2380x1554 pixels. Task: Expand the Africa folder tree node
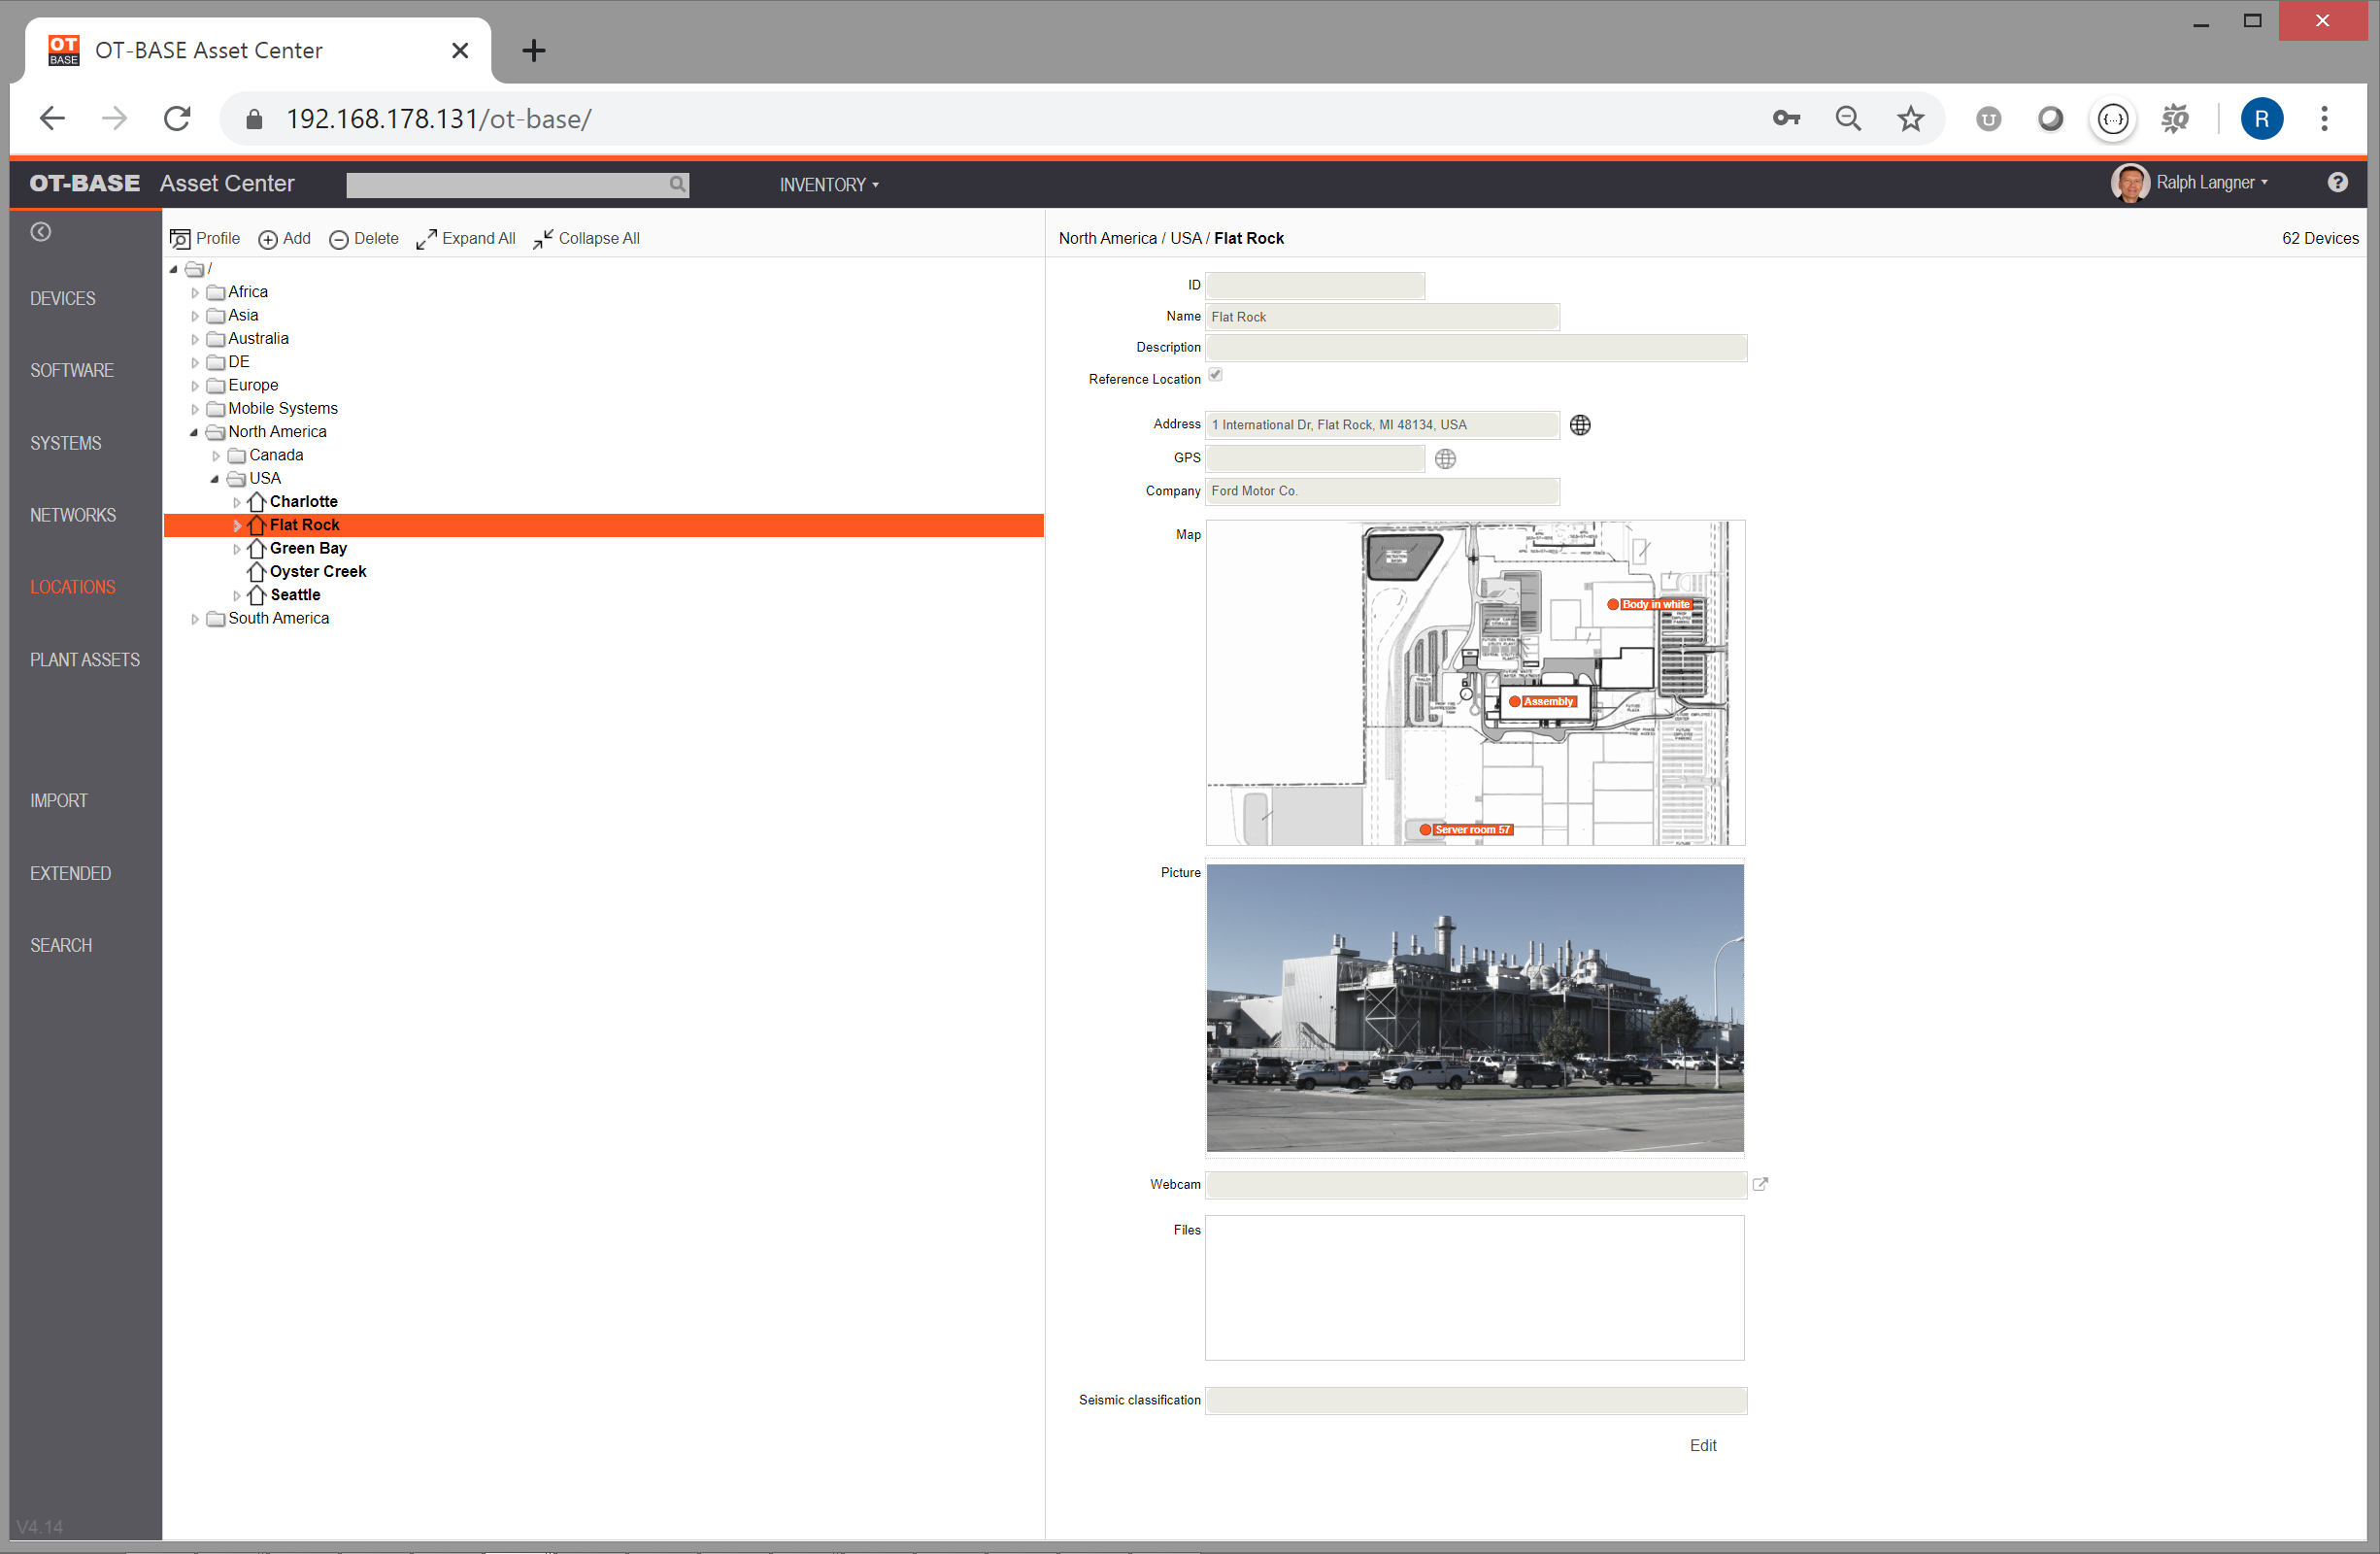coord(195,293)
